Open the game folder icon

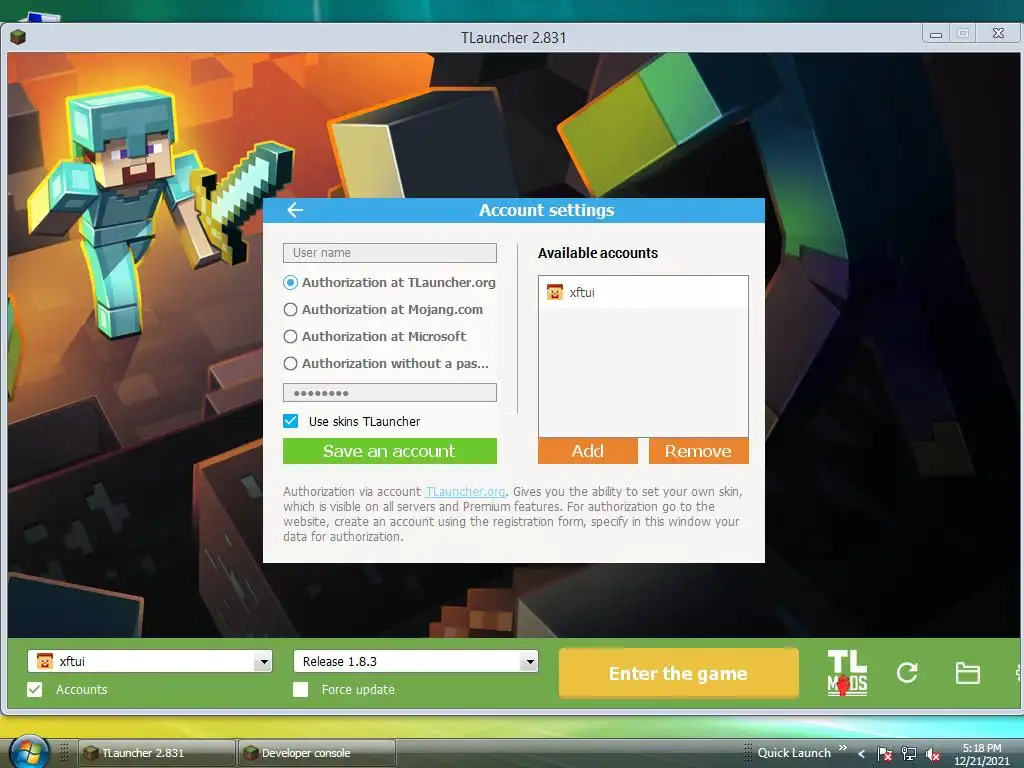tap(967, 673)
